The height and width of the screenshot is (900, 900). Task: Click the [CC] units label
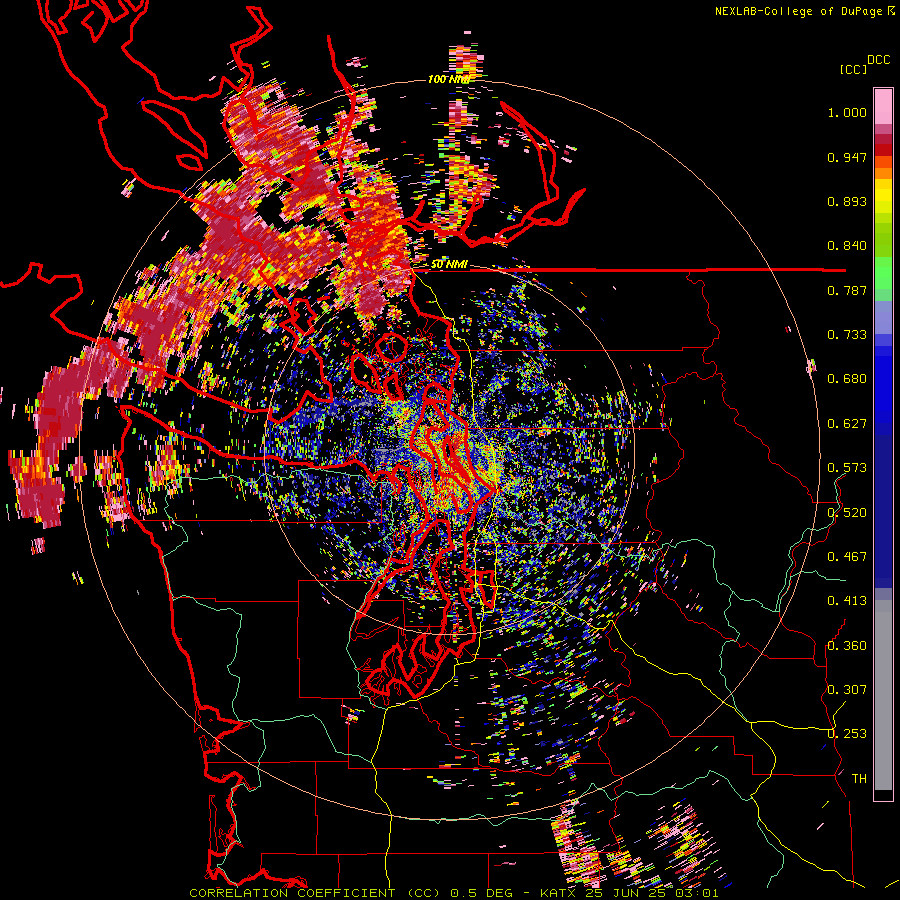pos(853,69)
